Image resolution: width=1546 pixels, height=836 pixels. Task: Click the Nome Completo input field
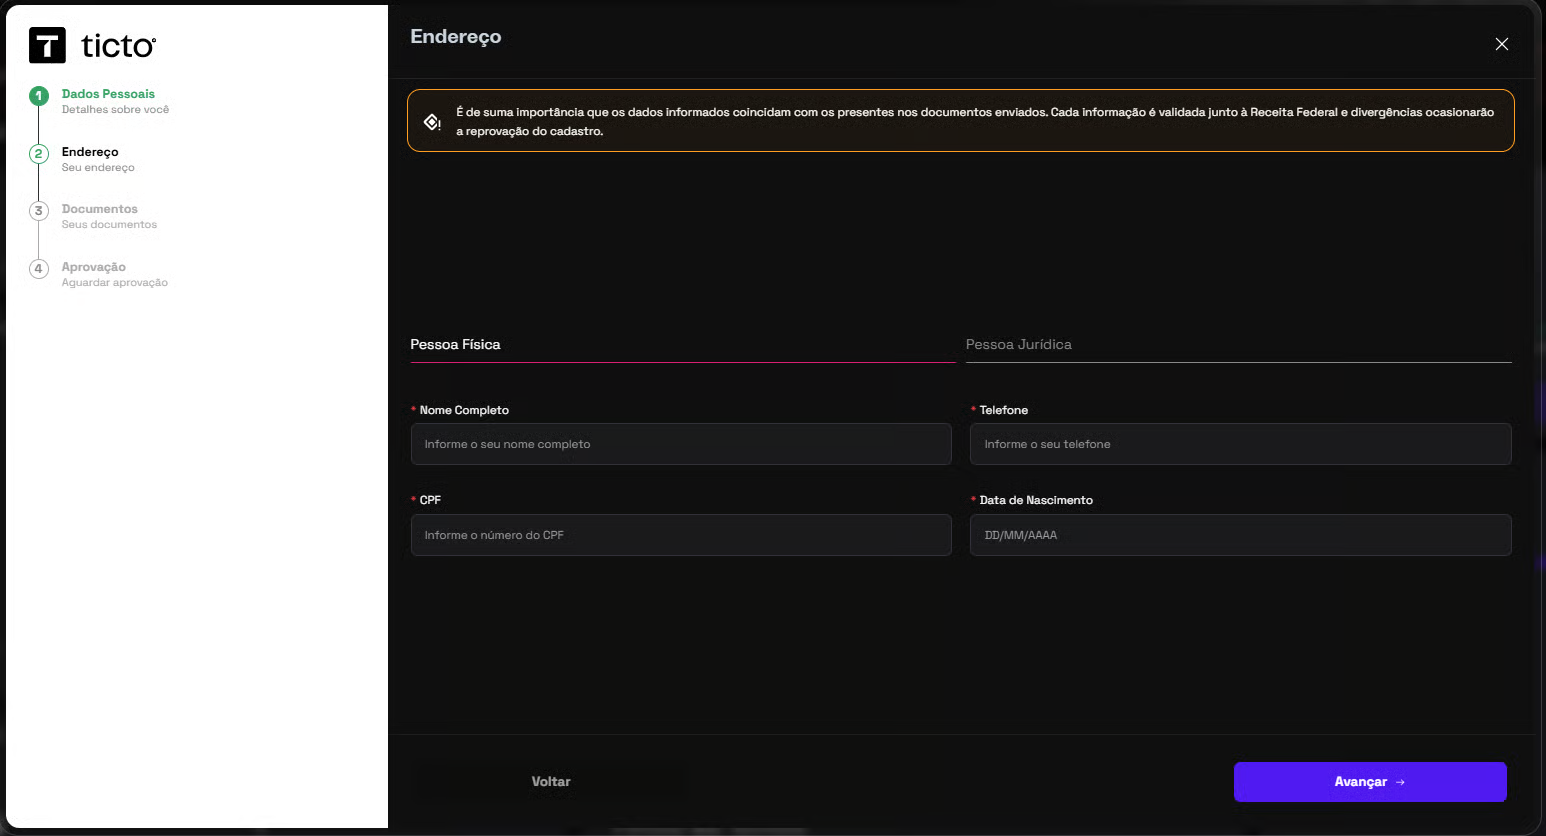click(x=680, y=444)
